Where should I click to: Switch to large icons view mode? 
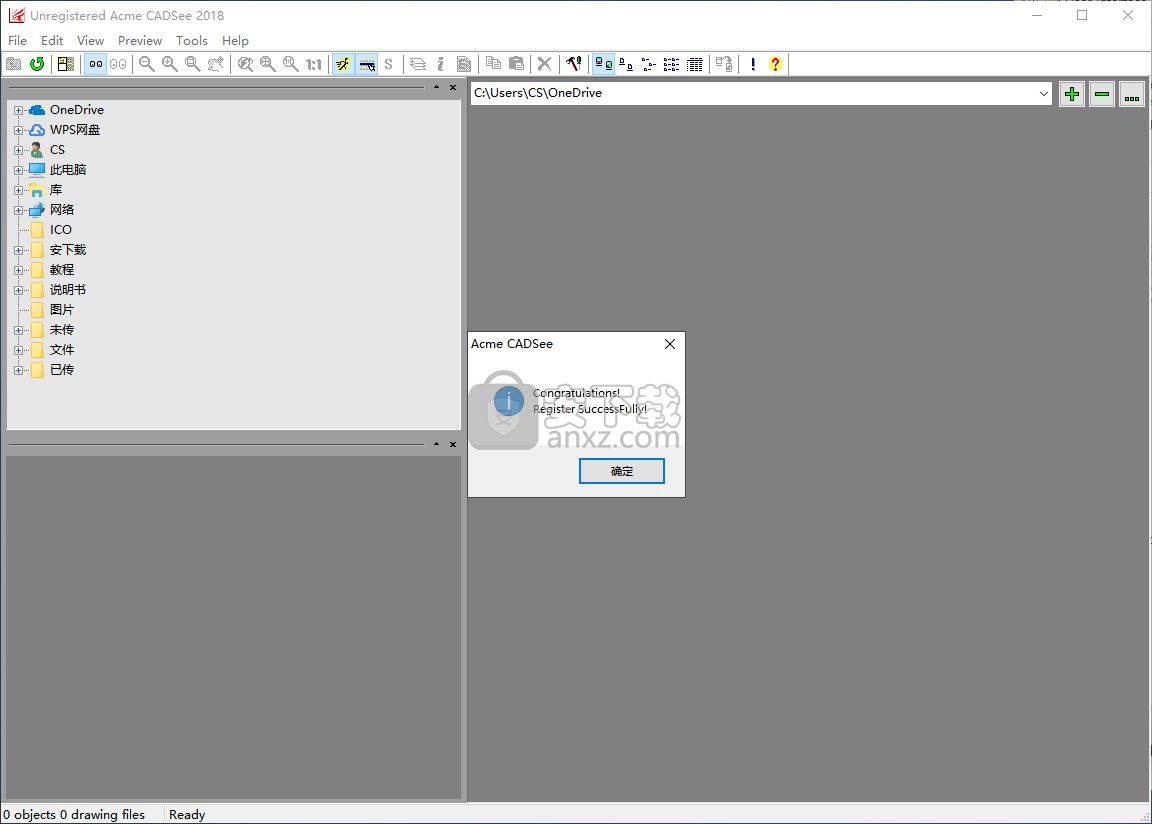pyautogui.click(x=604, y=65)
